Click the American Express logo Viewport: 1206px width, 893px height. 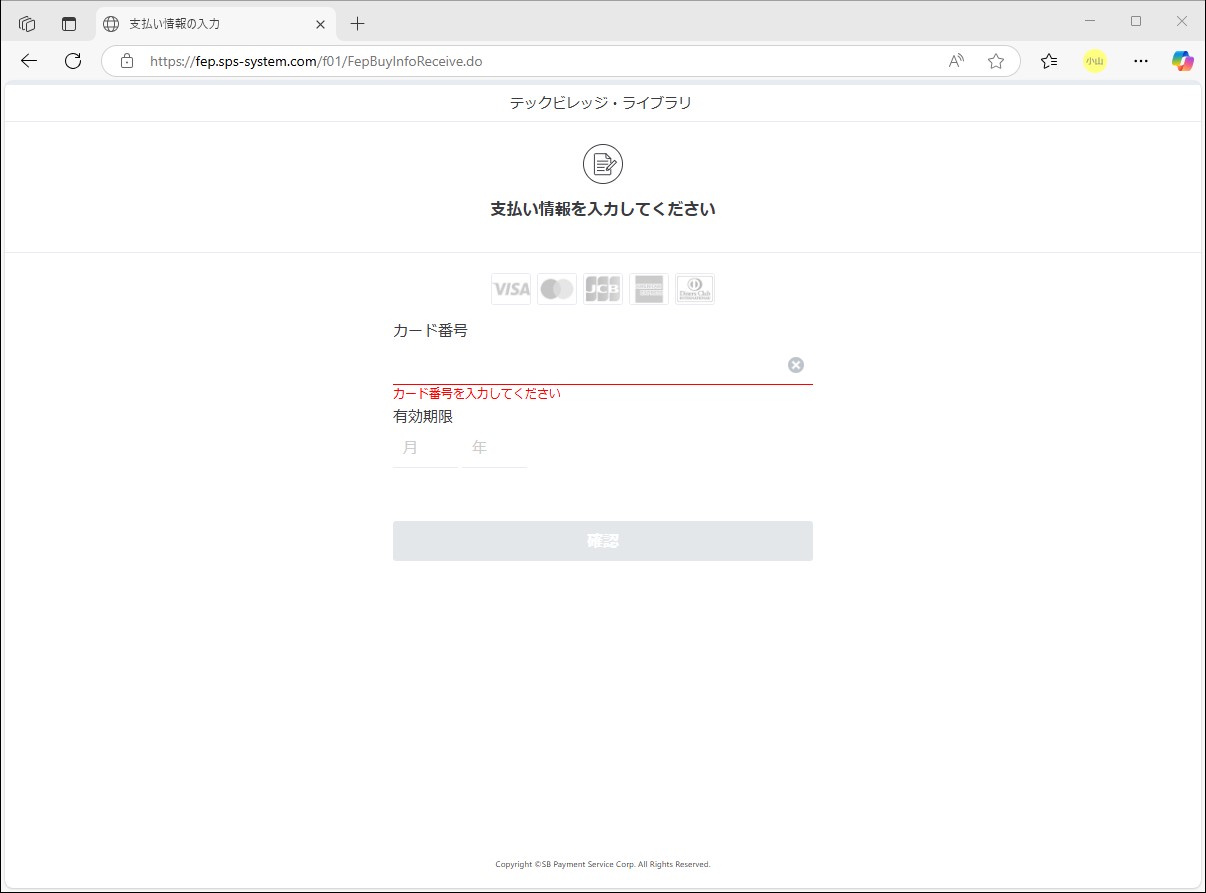click(x=649, y=289)
